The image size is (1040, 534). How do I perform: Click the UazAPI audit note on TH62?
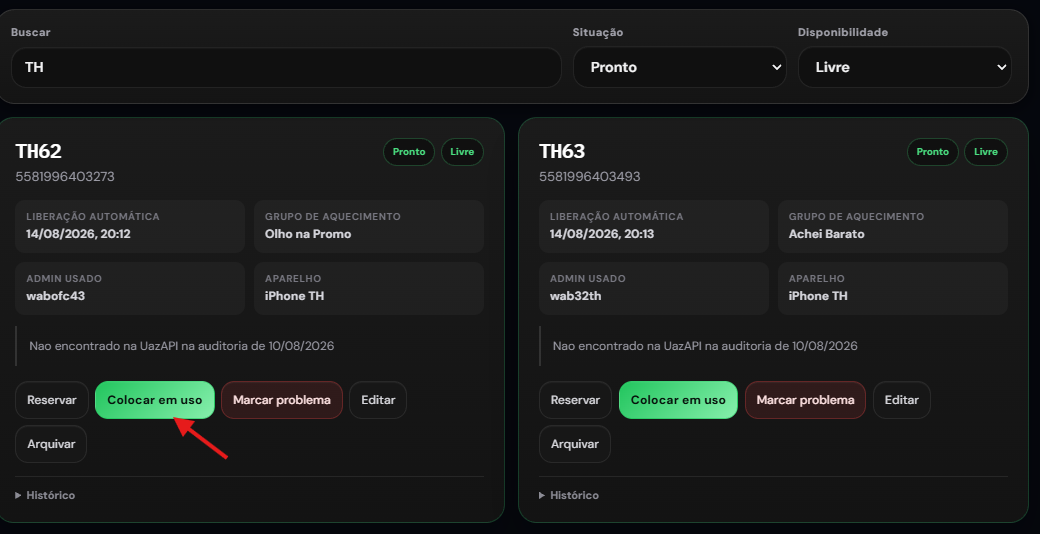point(182,346)
